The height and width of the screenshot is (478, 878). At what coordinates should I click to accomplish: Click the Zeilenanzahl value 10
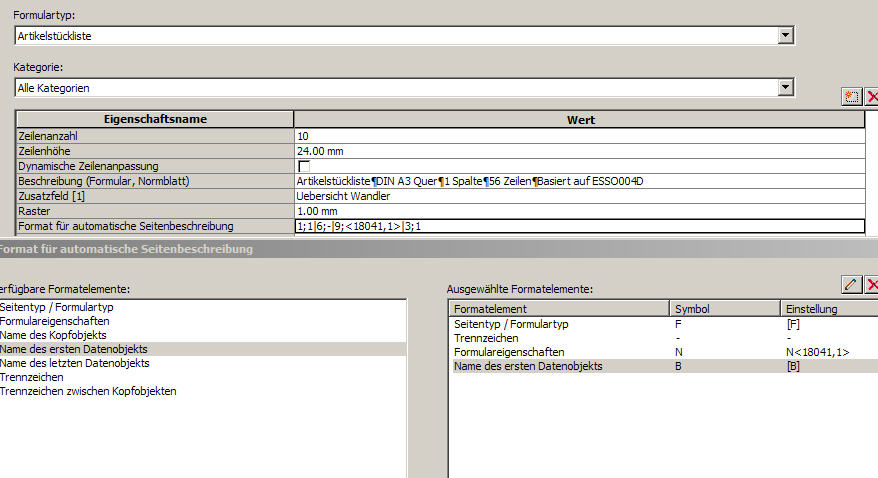coord(580,136)
